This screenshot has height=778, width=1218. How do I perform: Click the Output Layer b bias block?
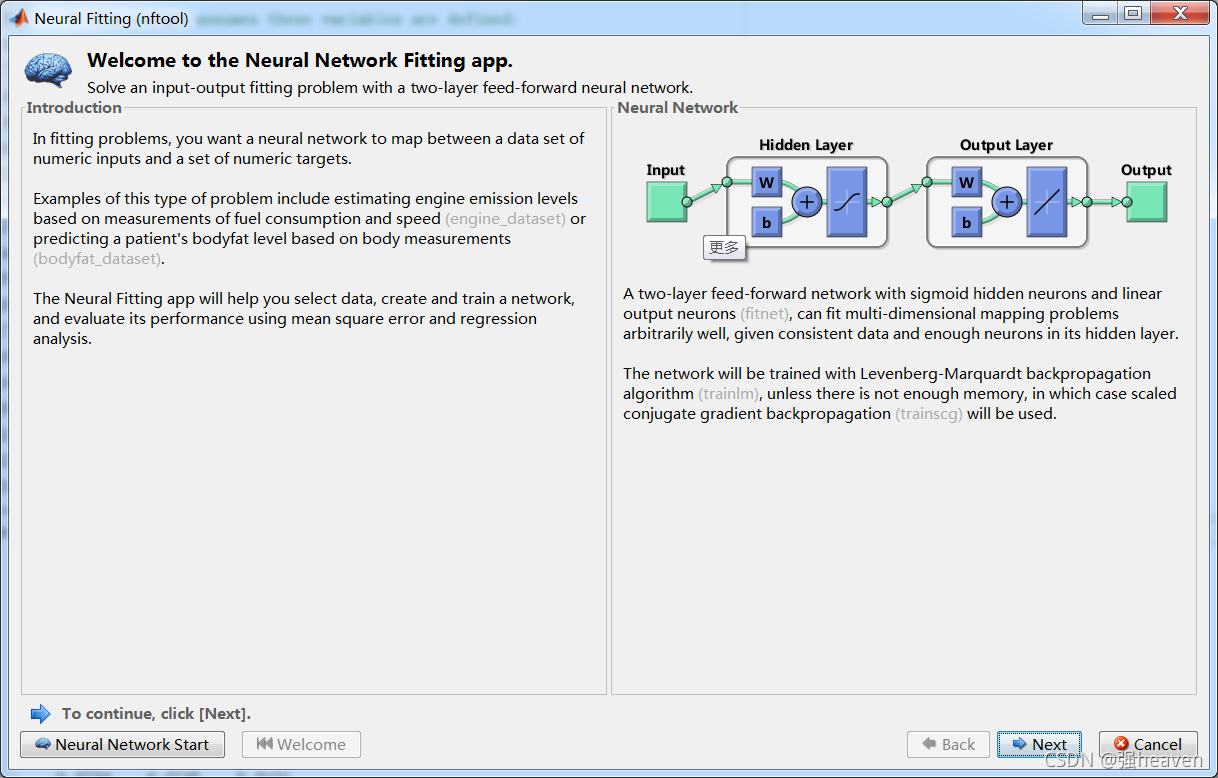click(x=966, y=222)
